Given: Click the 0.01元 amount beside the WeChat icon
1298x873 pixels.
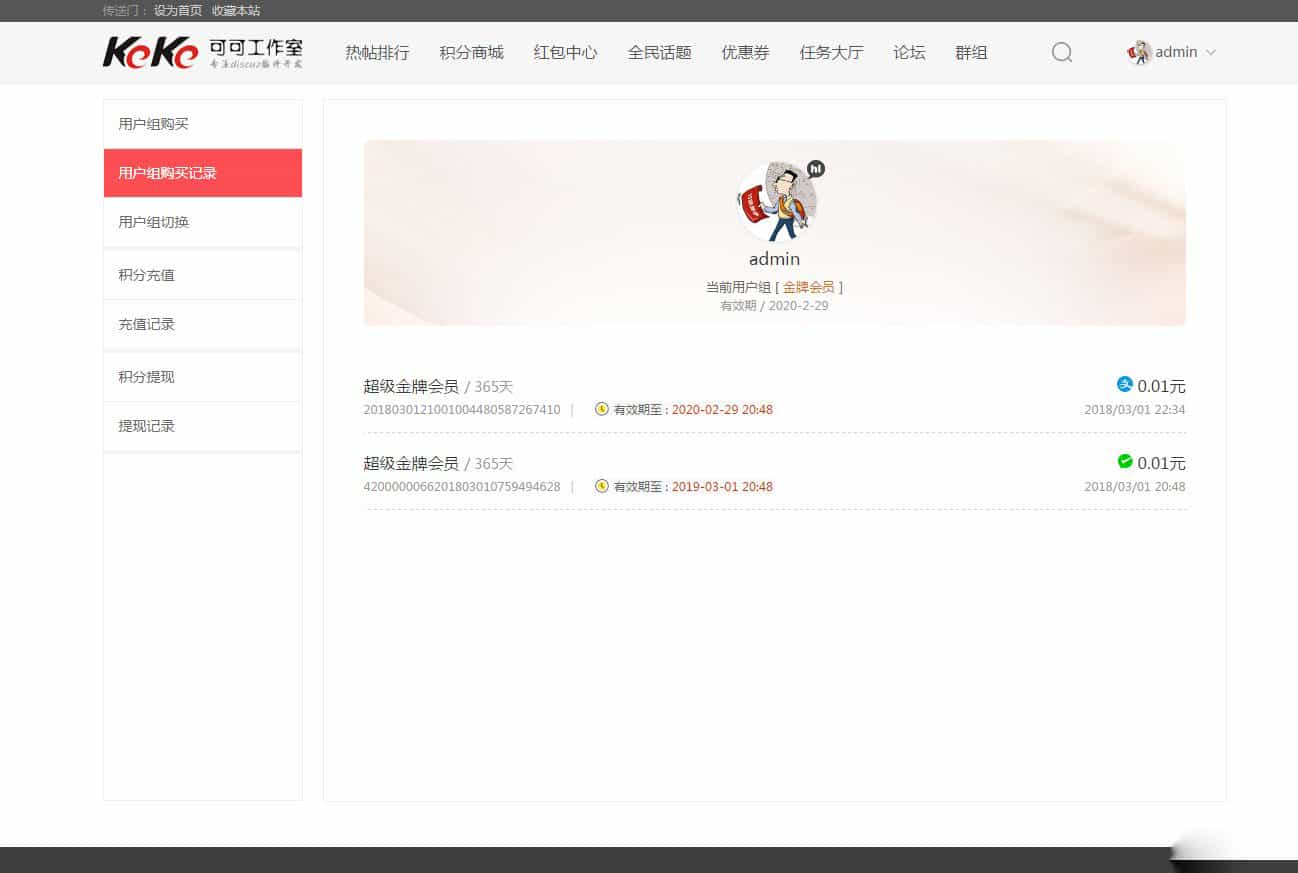Looking at the screenshot, I should click(1161, 463).
